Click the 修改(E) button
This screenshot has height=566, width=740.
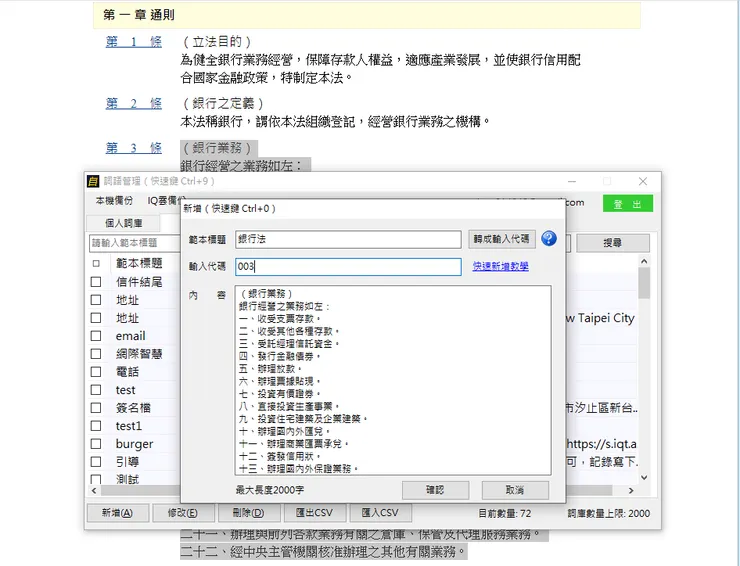pyautogui.click(x=183, y=513)
